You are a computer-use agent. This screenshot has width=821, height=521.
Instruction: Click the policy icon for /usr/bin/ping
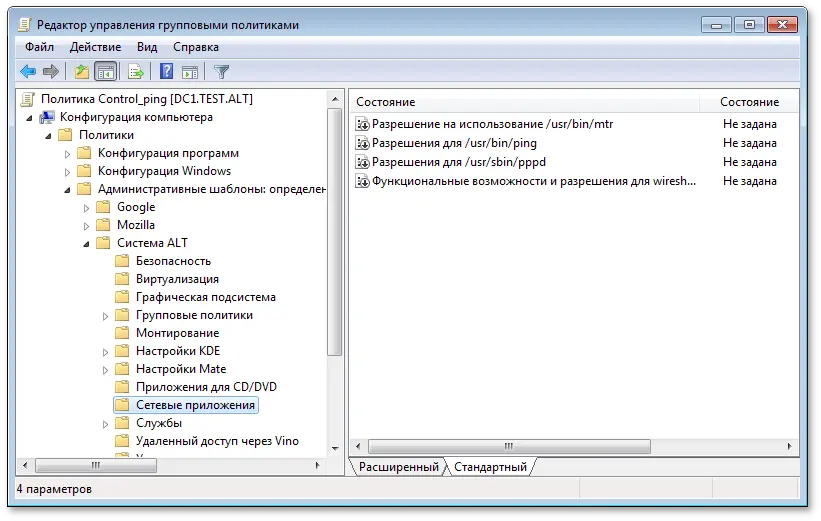coord(363,143)
